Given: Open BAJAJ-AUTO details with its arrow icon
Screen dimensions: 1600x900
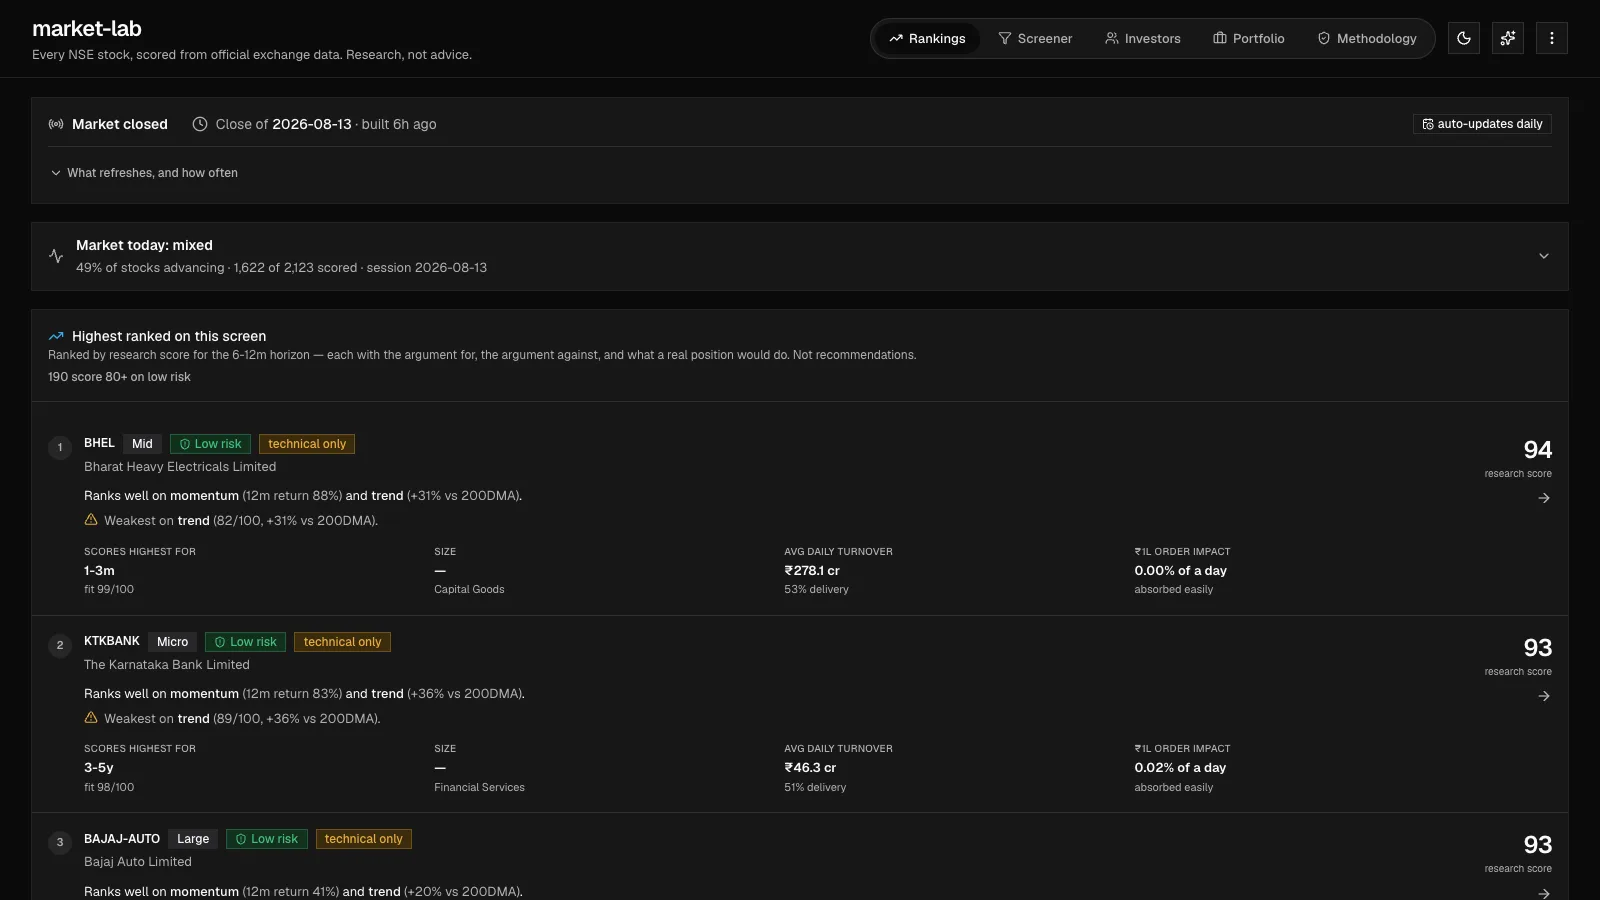Looking at the screenshot, I should (1544, 893).
